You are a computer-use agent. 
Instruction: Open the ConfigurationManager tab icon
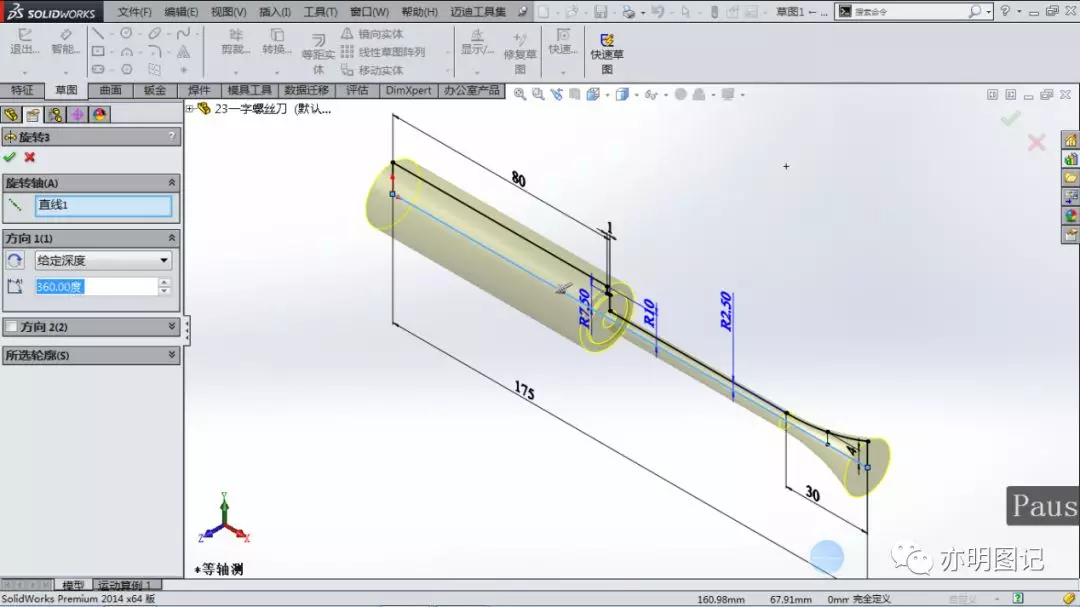pyautogui.click(x=55, y=114)
